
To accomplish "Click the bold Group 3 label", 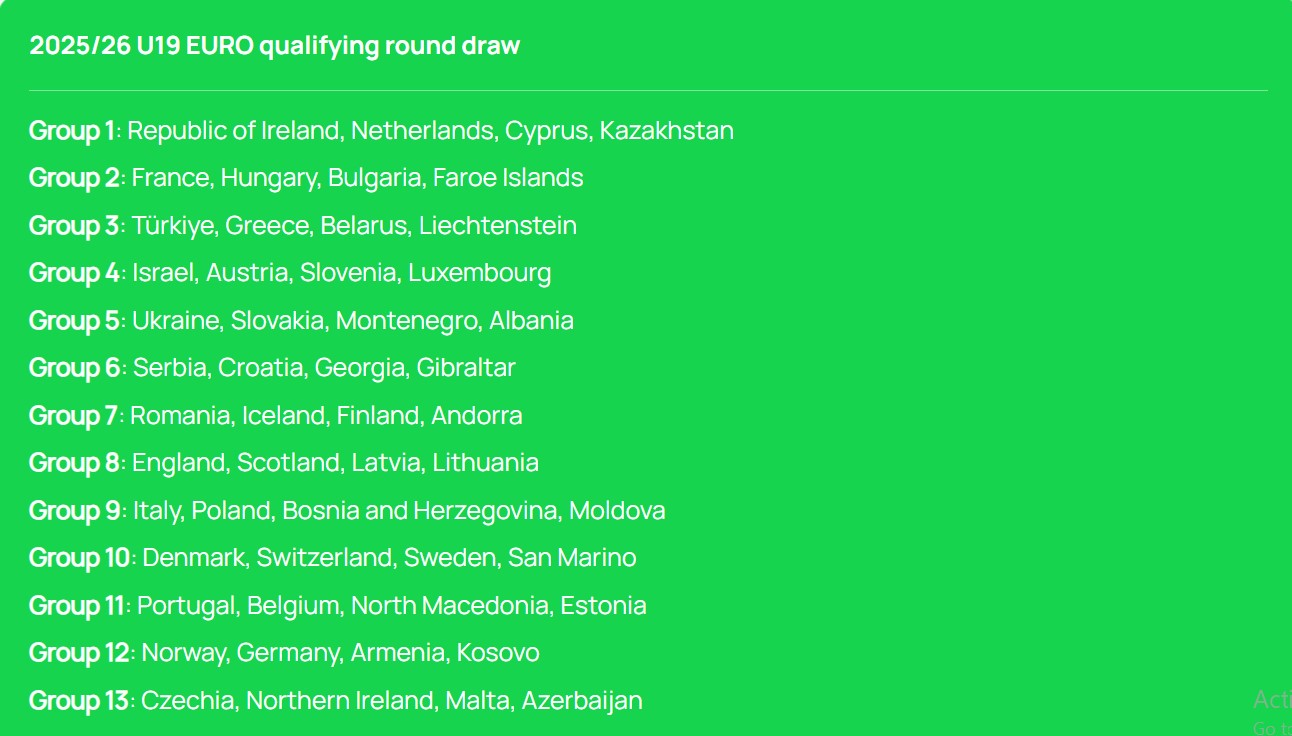I will (74, 226).
